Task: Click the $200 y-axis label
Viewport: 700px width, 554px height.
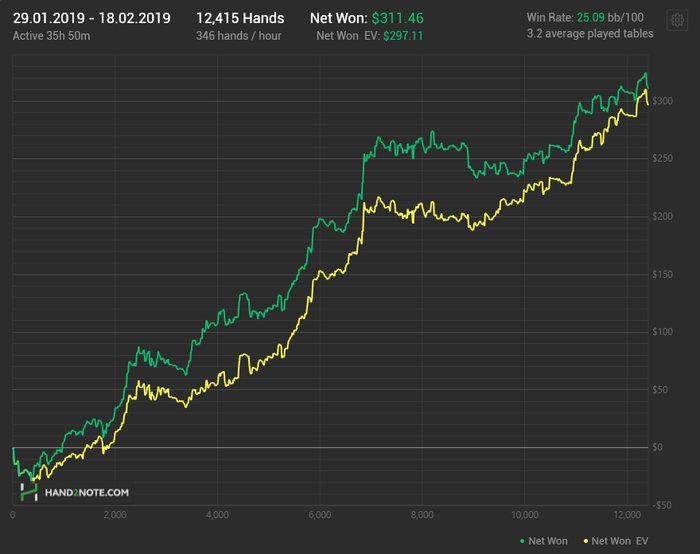Action: coord(662,217)
